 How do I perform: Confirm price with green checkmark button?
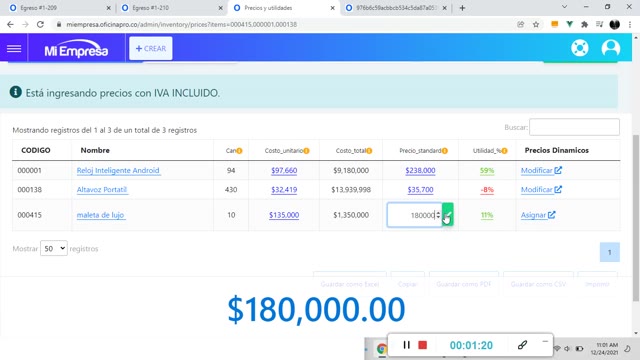448,215
